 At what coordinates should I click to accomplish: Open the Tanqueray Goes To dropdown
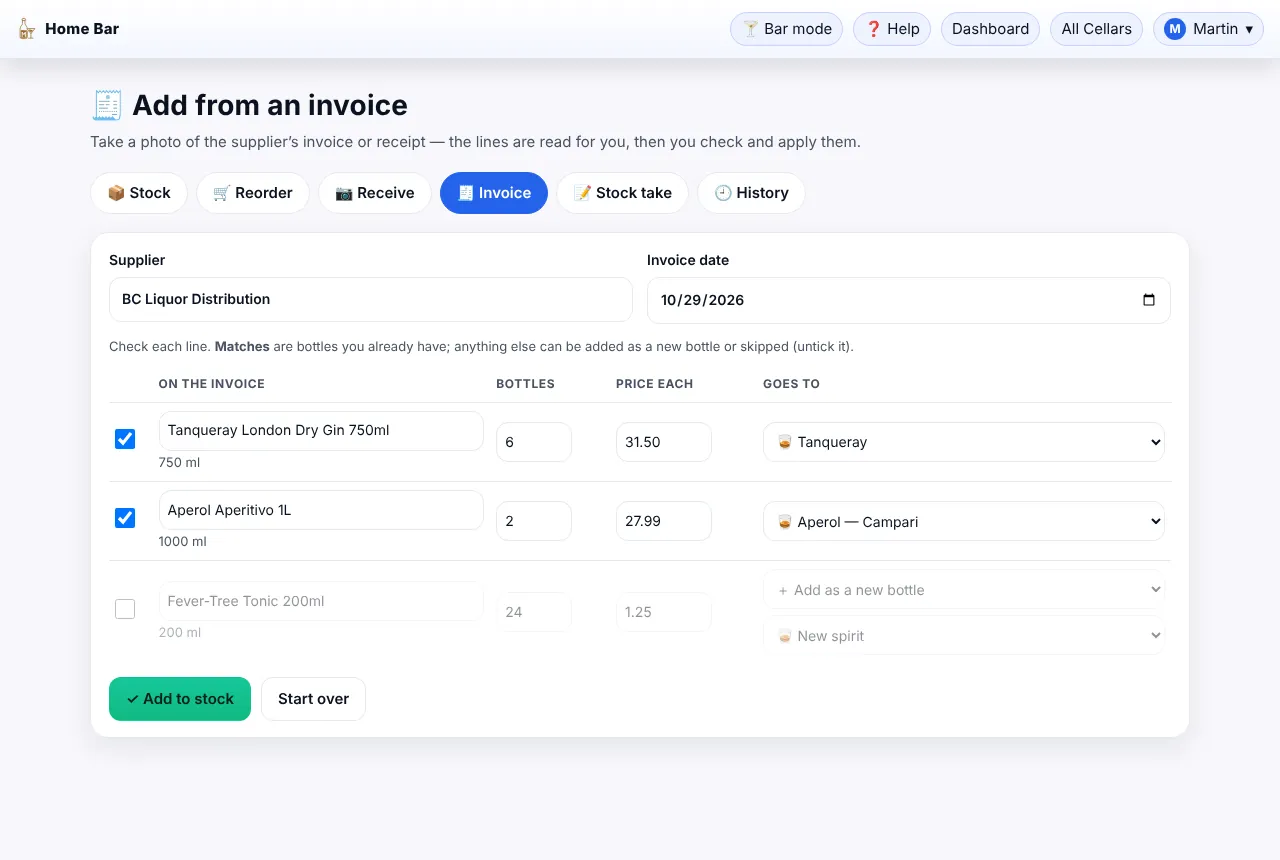pos(964,442)
